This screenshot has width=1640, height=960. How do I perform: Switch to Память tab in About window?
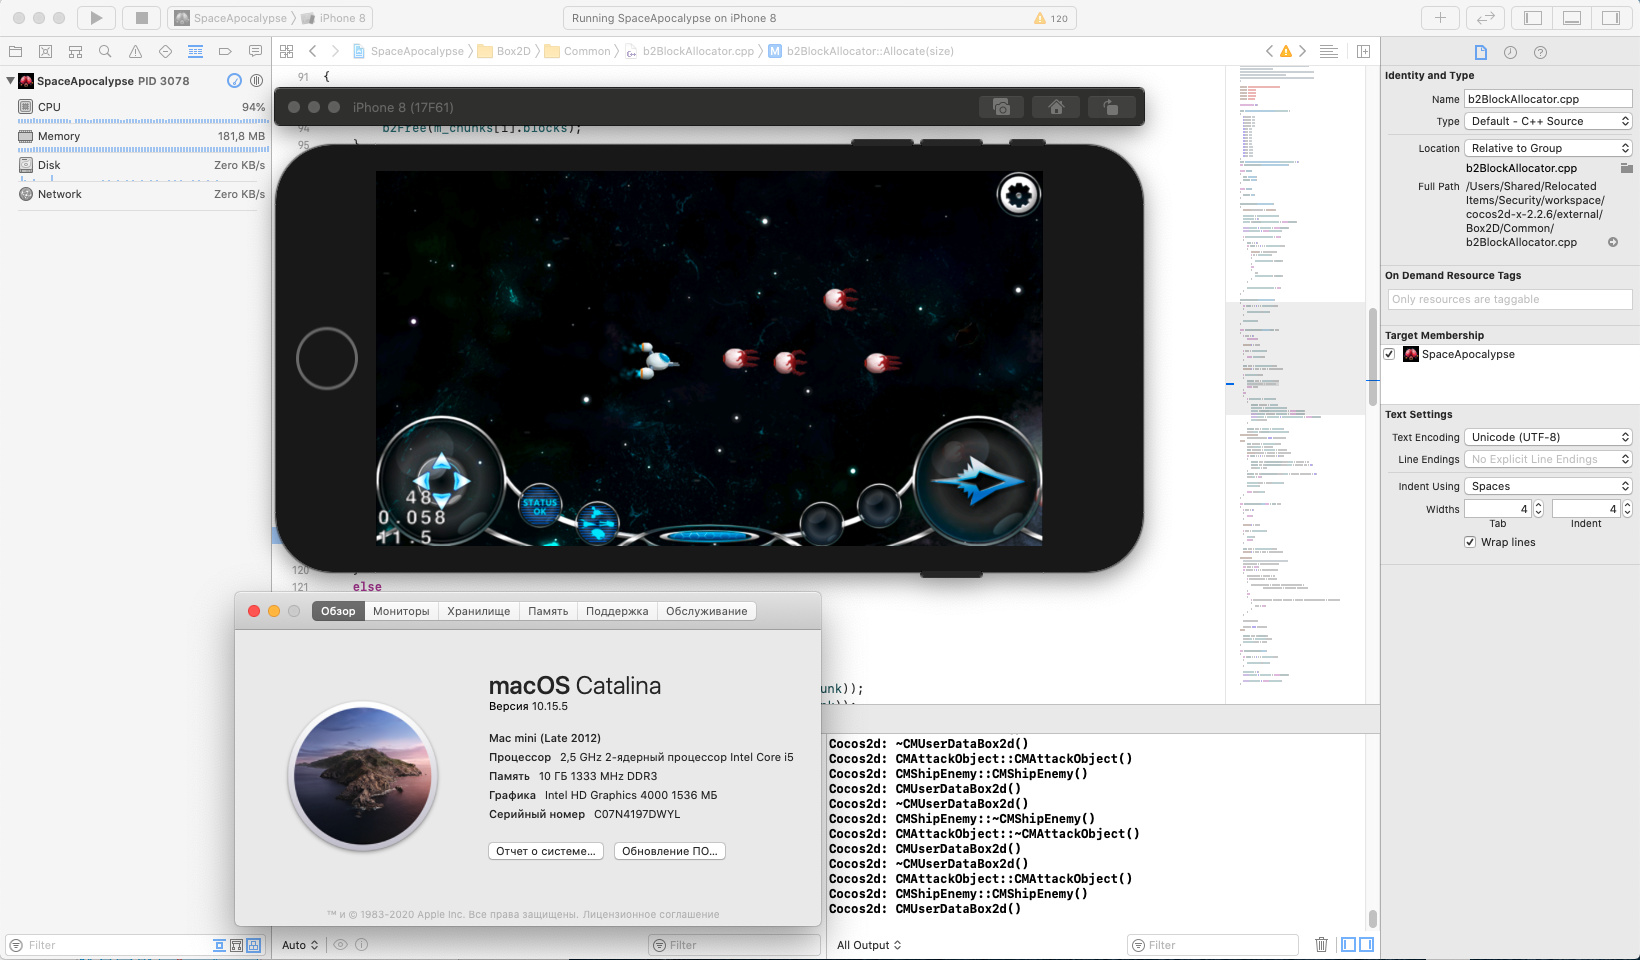(x=548, y=611)
